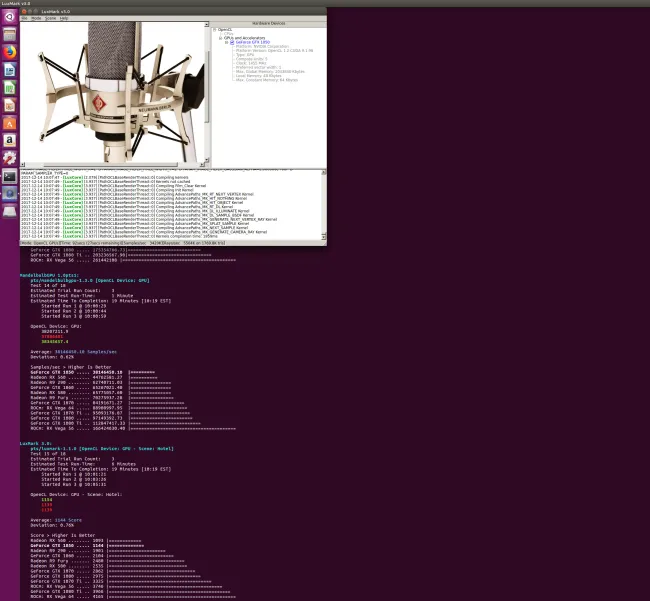Viewport: 650px width, 601px height.
Task: Open the removable drive dock icon
Action: [x=10, y=212]
